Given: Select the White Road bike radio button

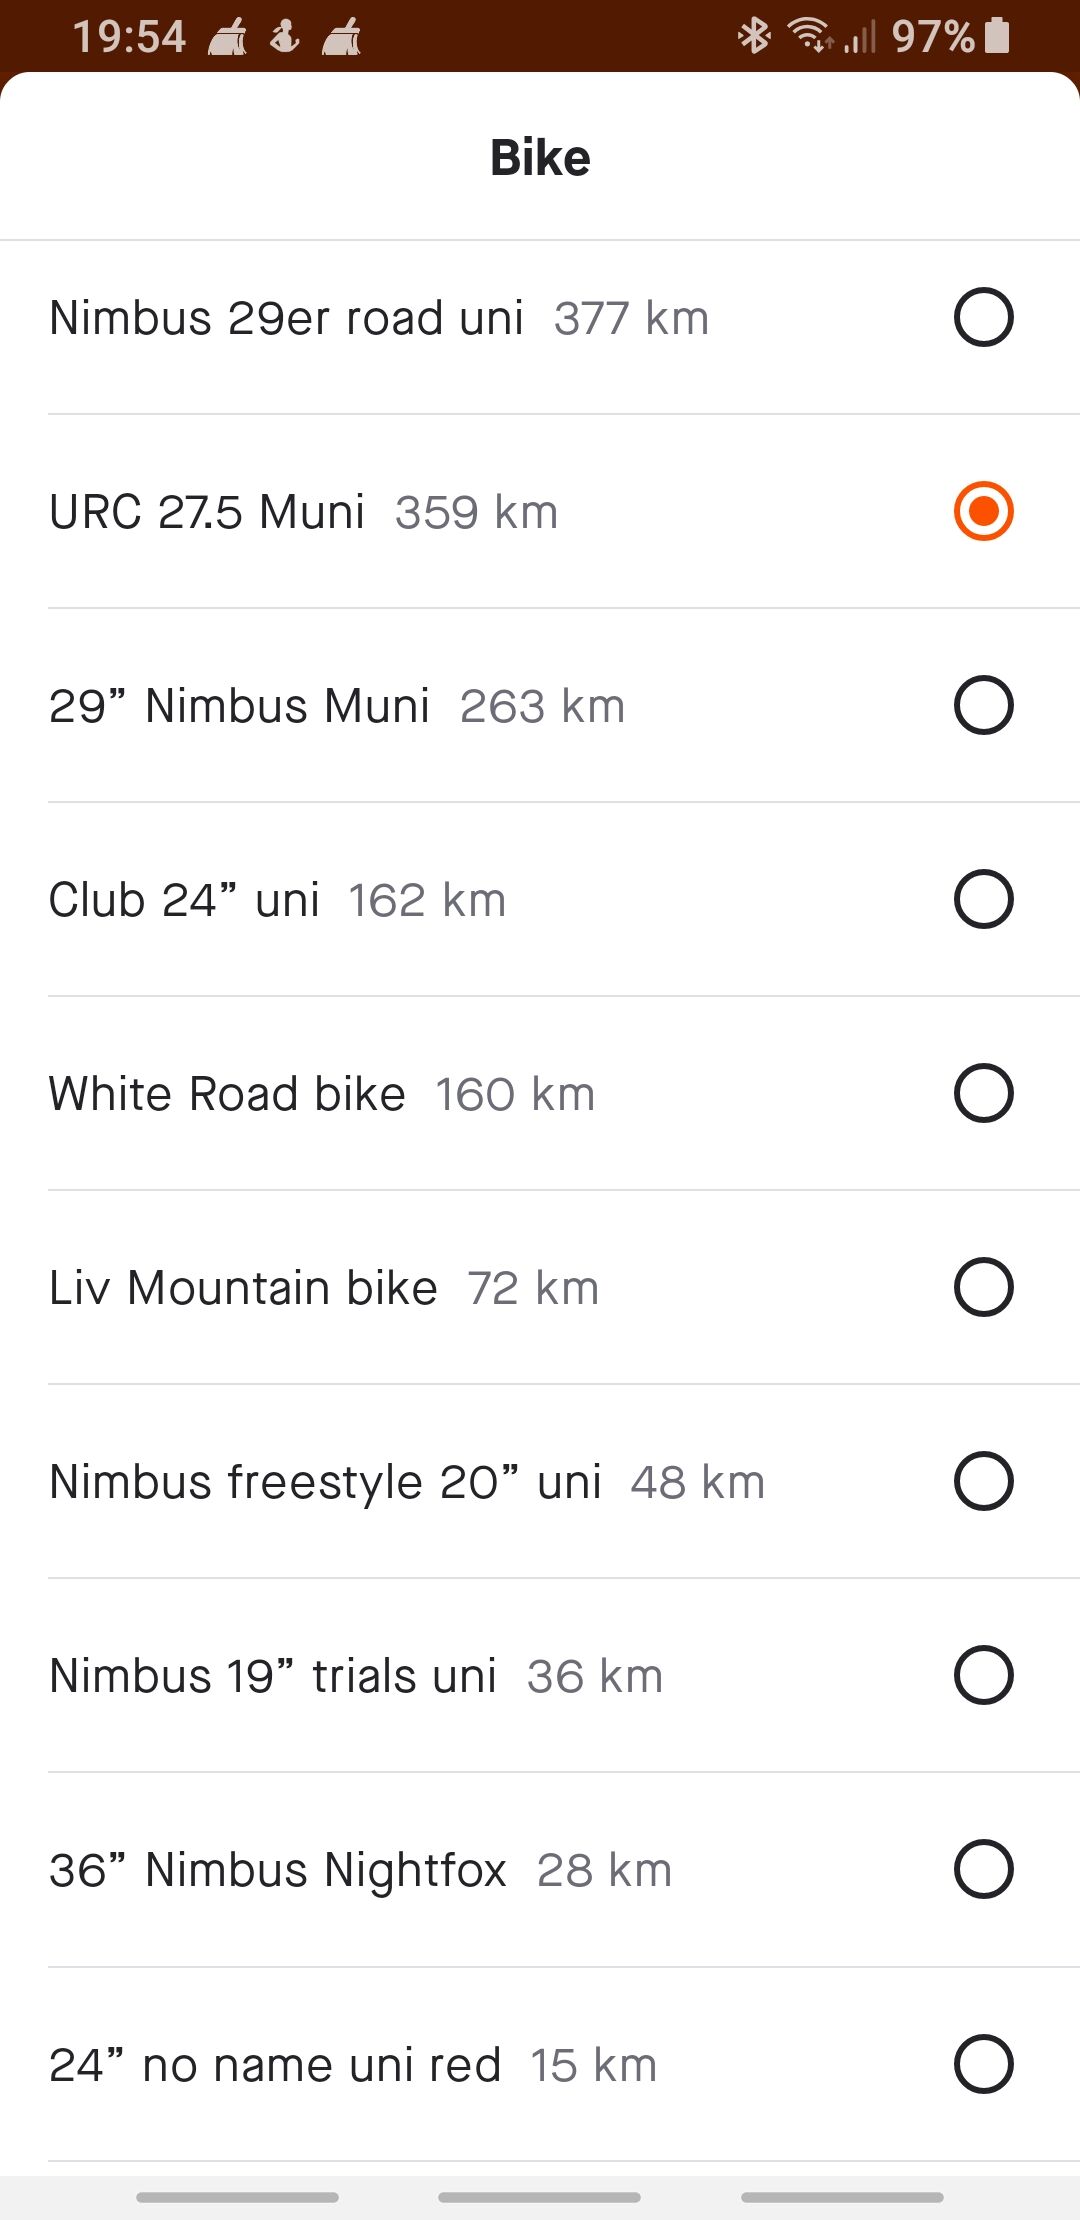Looking at the screenshot, I should [984, 1093].
